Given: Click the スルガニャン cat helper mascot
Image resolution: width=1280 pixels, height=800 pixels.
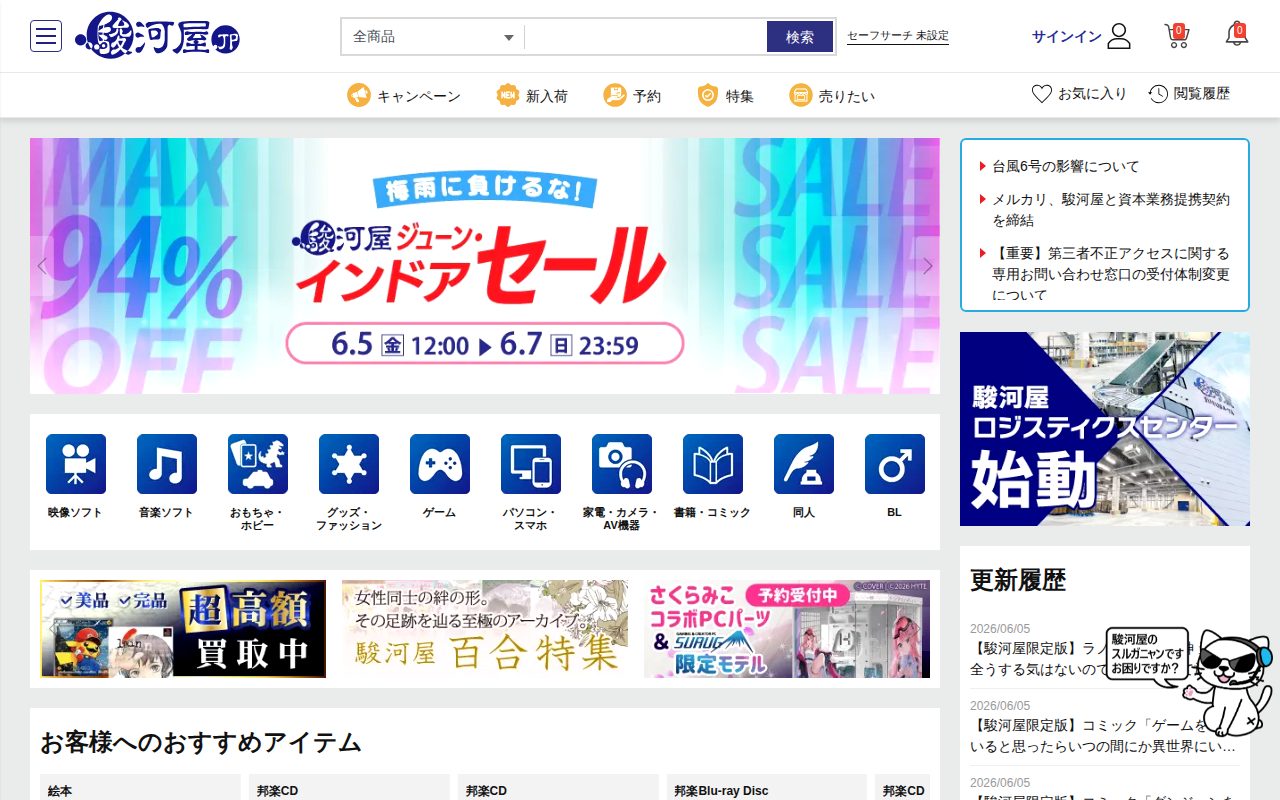Looking at the screenshot, I should click(x=1231, y=682).
